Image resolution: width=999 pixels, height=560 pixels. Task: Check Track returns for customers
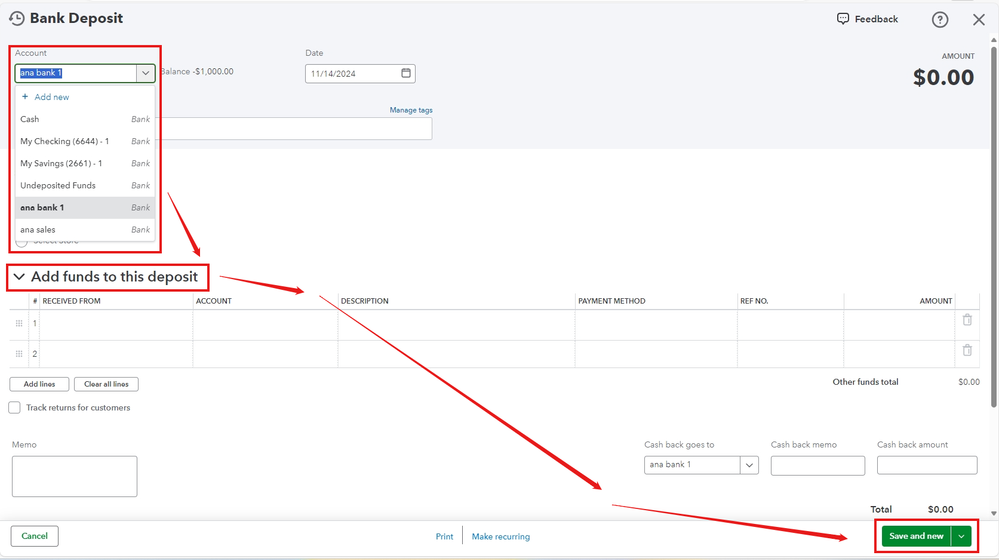15,407
